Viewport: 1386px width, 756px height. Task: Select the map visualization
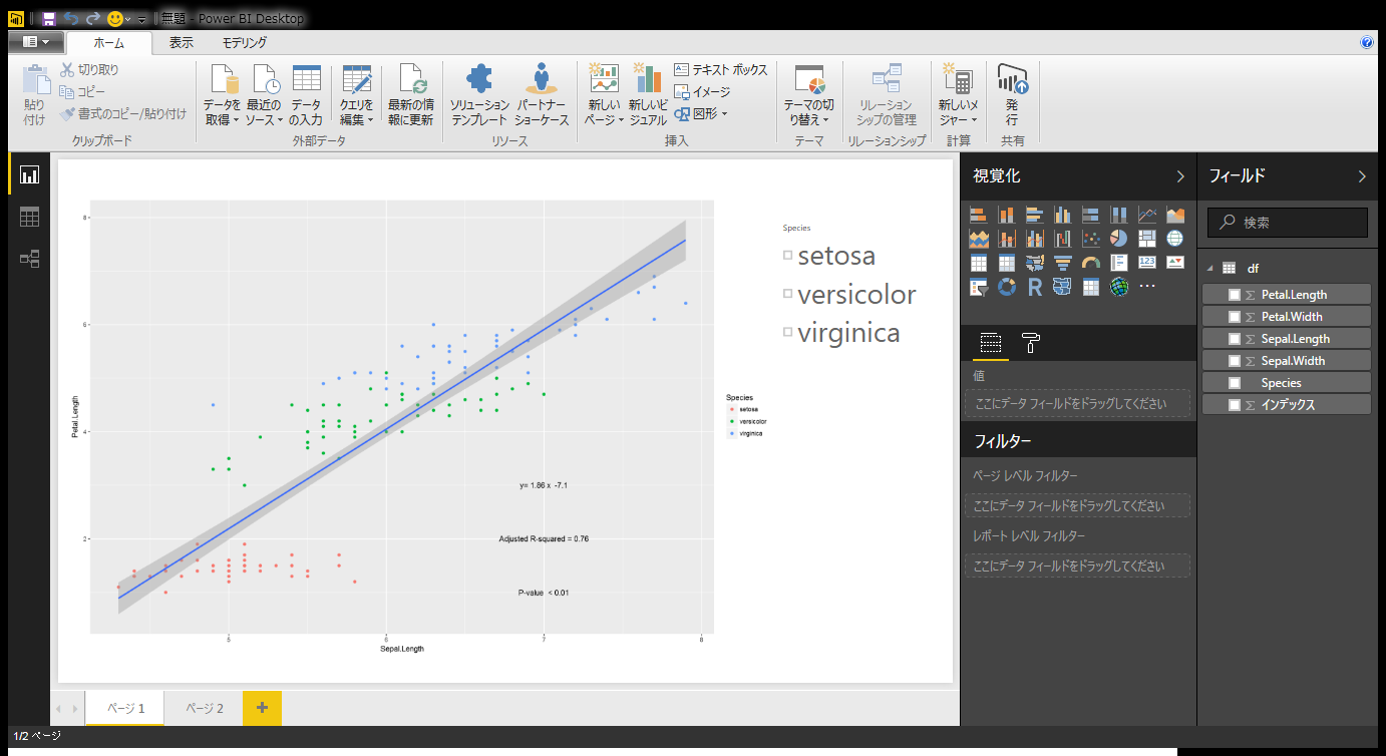coord(1175,238)
